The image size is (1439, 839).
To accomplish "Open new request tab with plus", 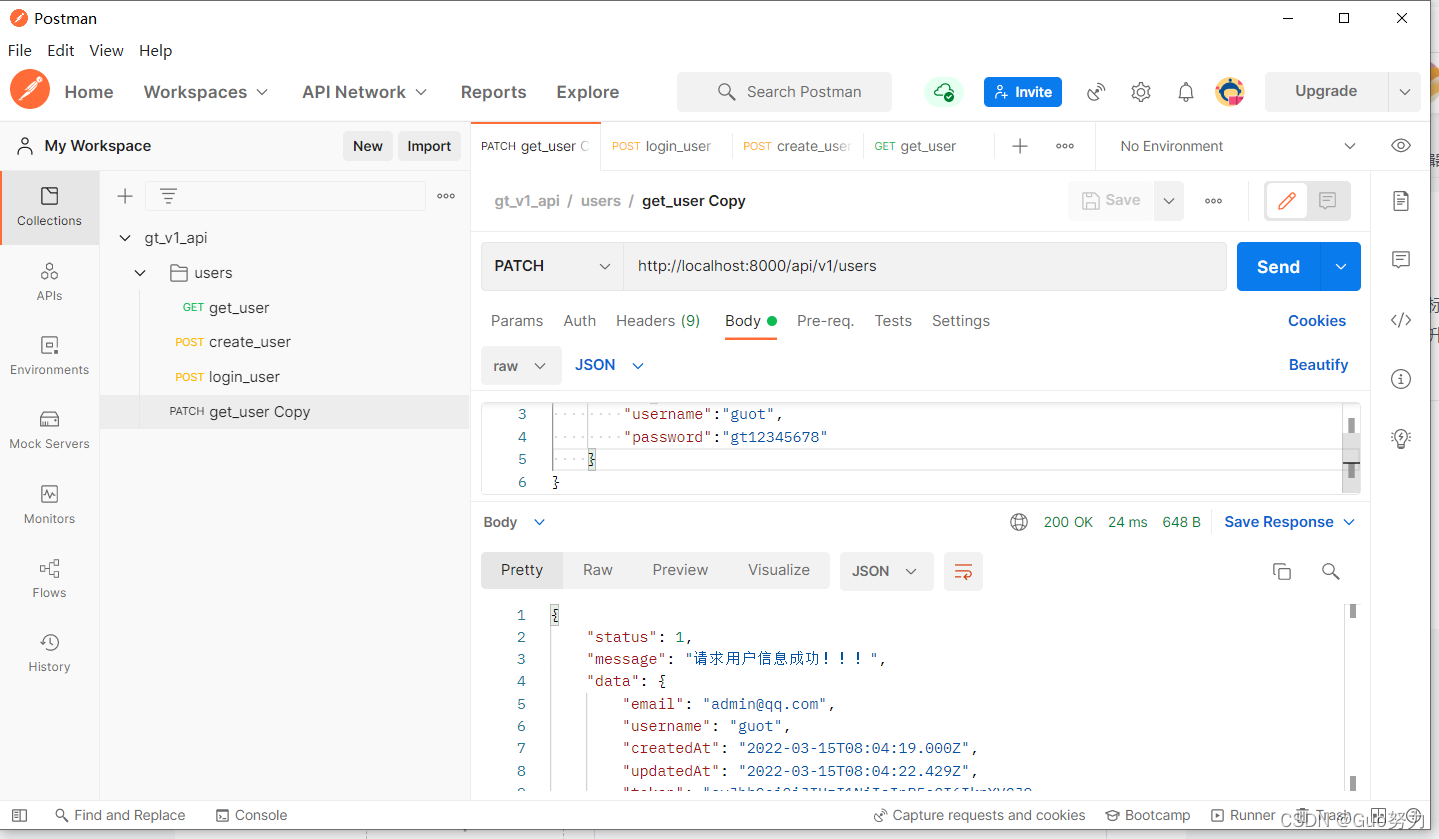I will (x=1020, y=146).
